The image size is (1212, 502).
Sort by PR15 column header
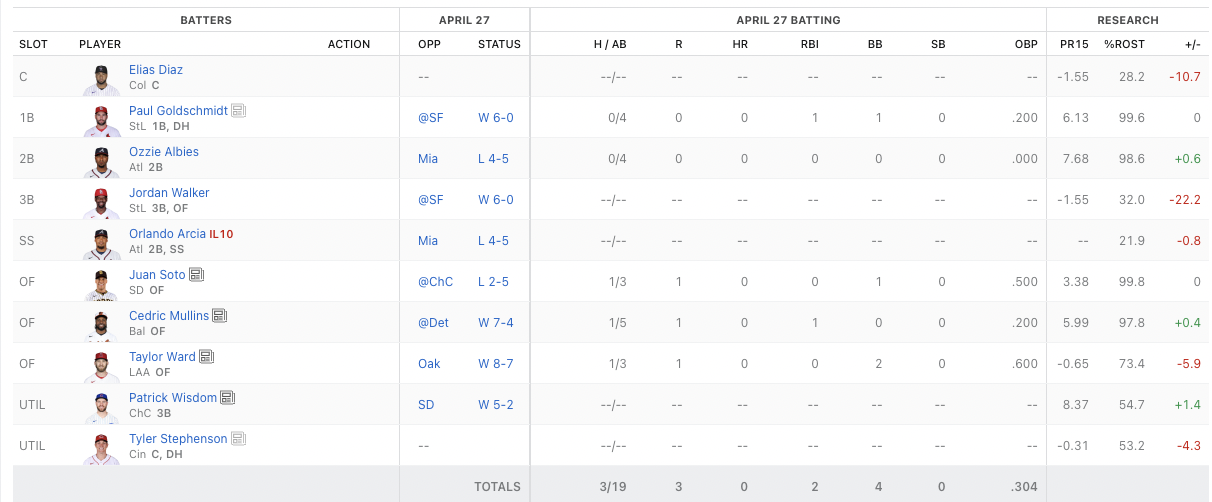[x=1074, y=44]
